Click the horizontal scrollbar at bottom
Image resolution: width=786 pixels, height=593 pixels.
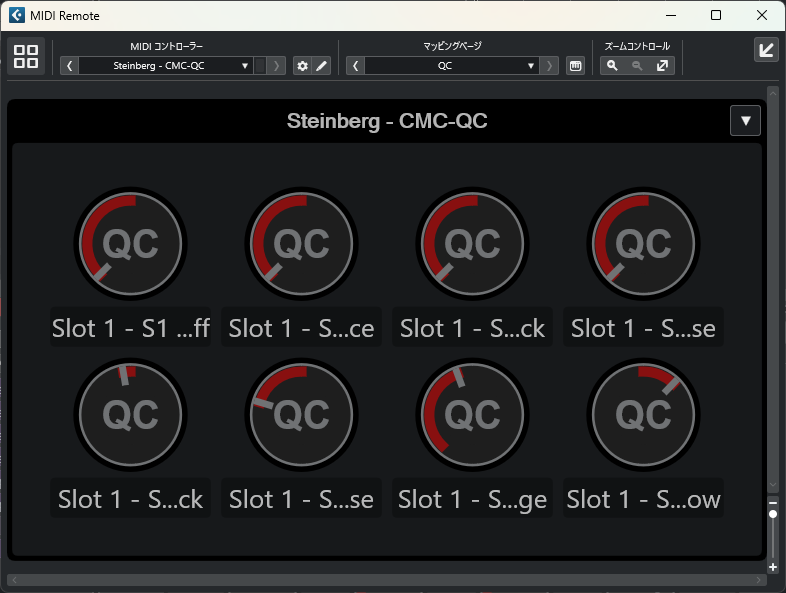tap(386, 580)
